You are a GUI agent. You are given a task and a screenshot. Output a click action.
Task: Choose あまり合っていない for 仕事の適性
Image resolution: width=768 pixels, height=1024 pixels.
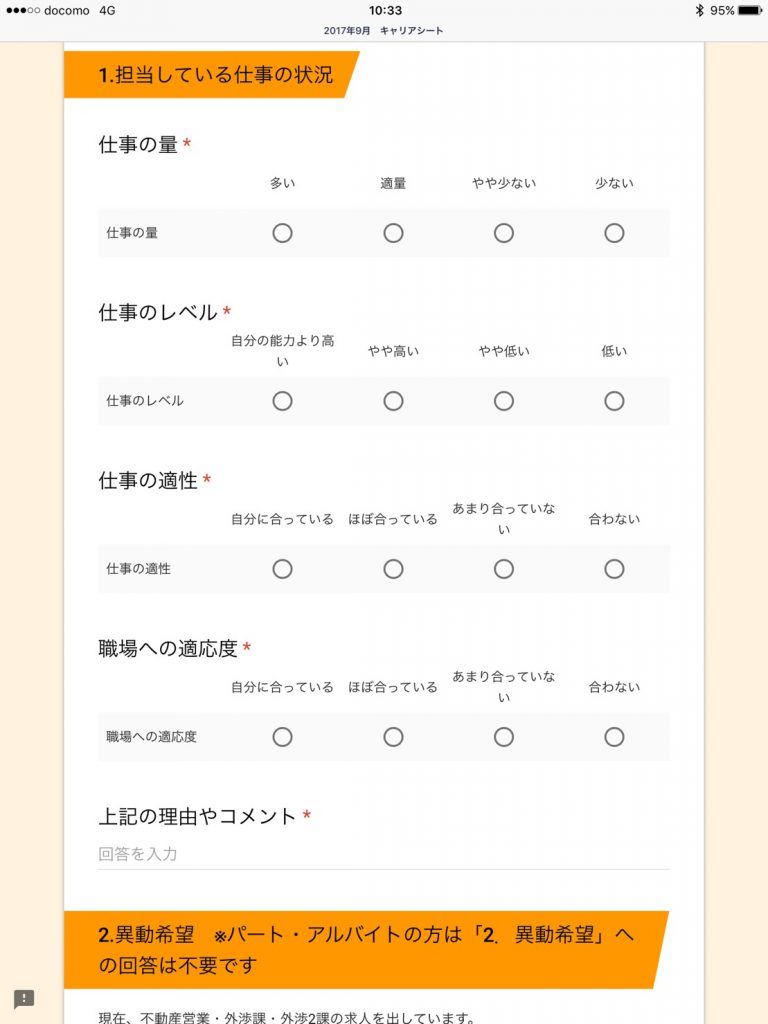(x=504, y=569)
